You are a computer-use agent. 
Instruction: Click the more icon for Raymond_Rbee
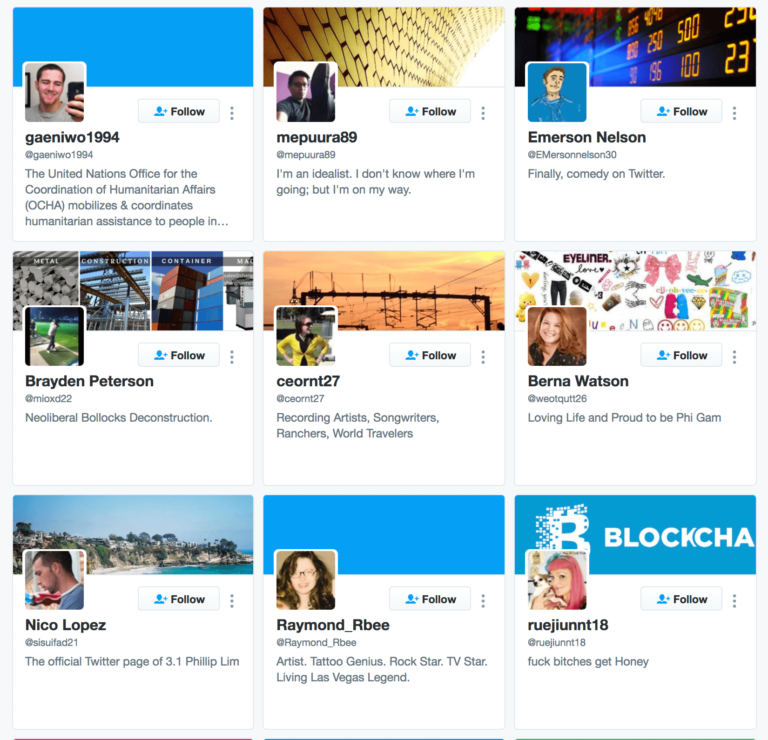click(483, 601)
